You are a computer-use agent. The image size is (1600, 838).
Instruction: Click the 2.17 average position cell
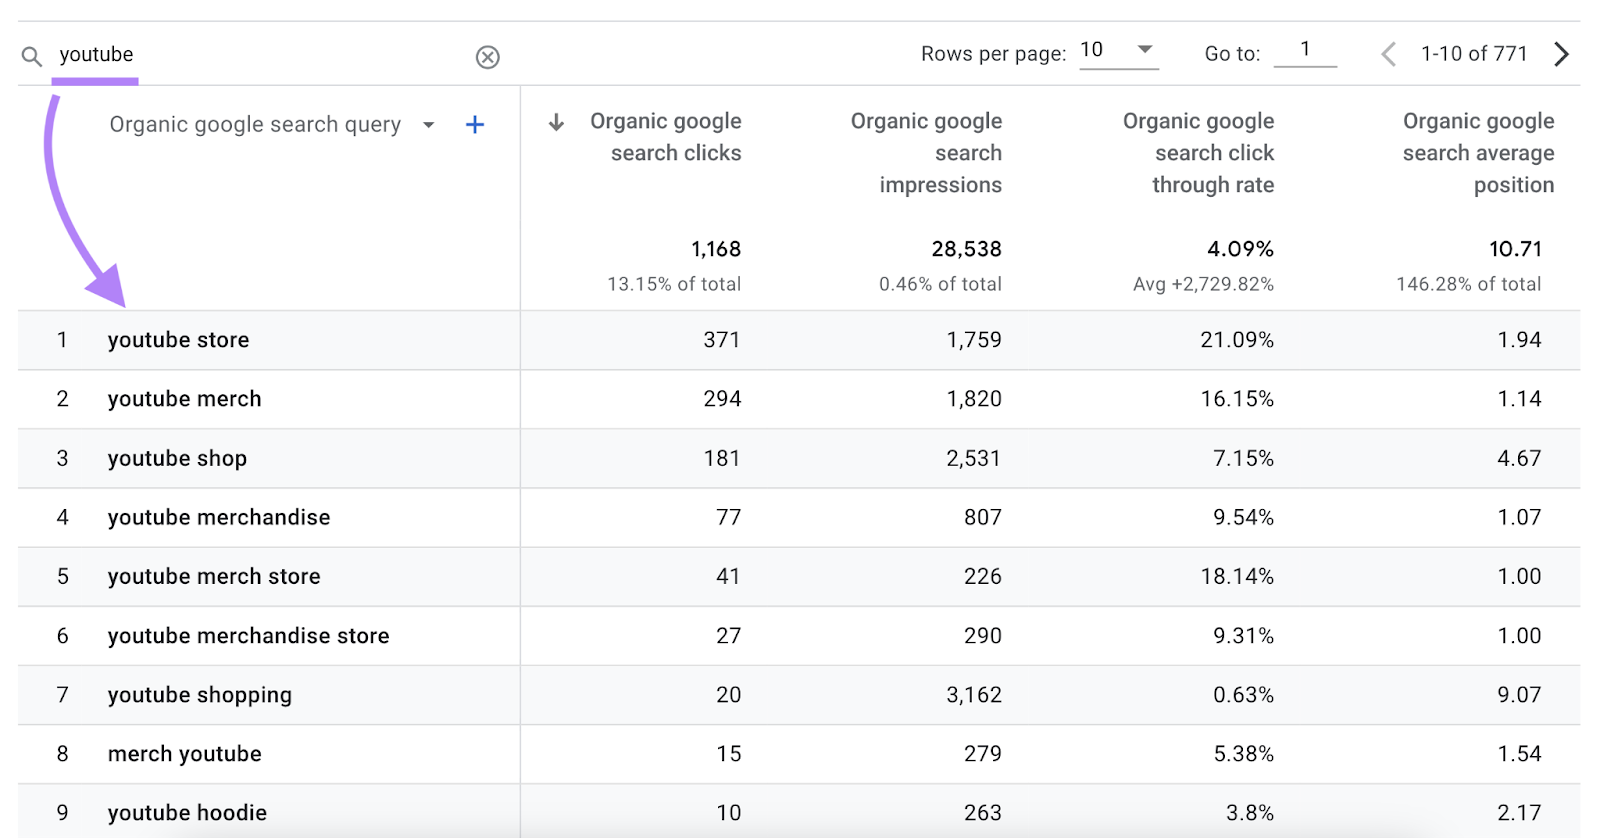coord(1519,812)
